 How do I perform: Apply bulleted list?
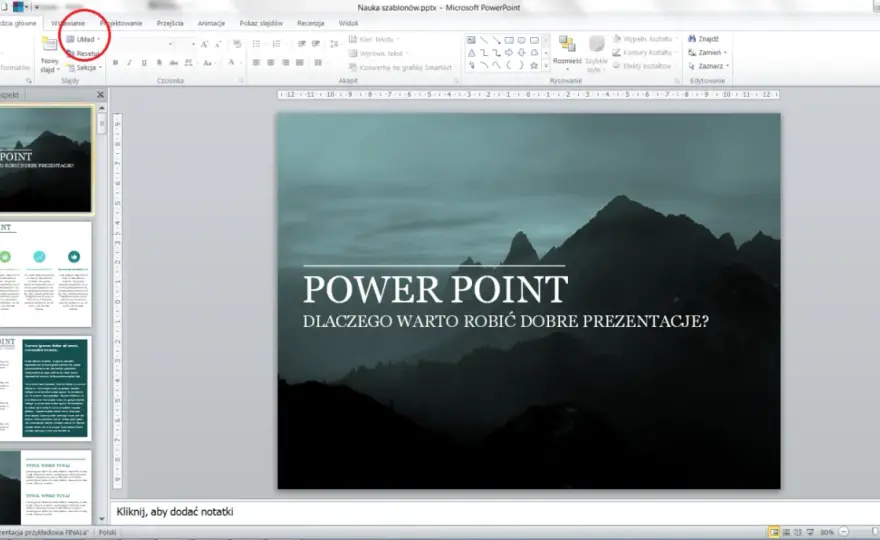click(x=257, y=44)
